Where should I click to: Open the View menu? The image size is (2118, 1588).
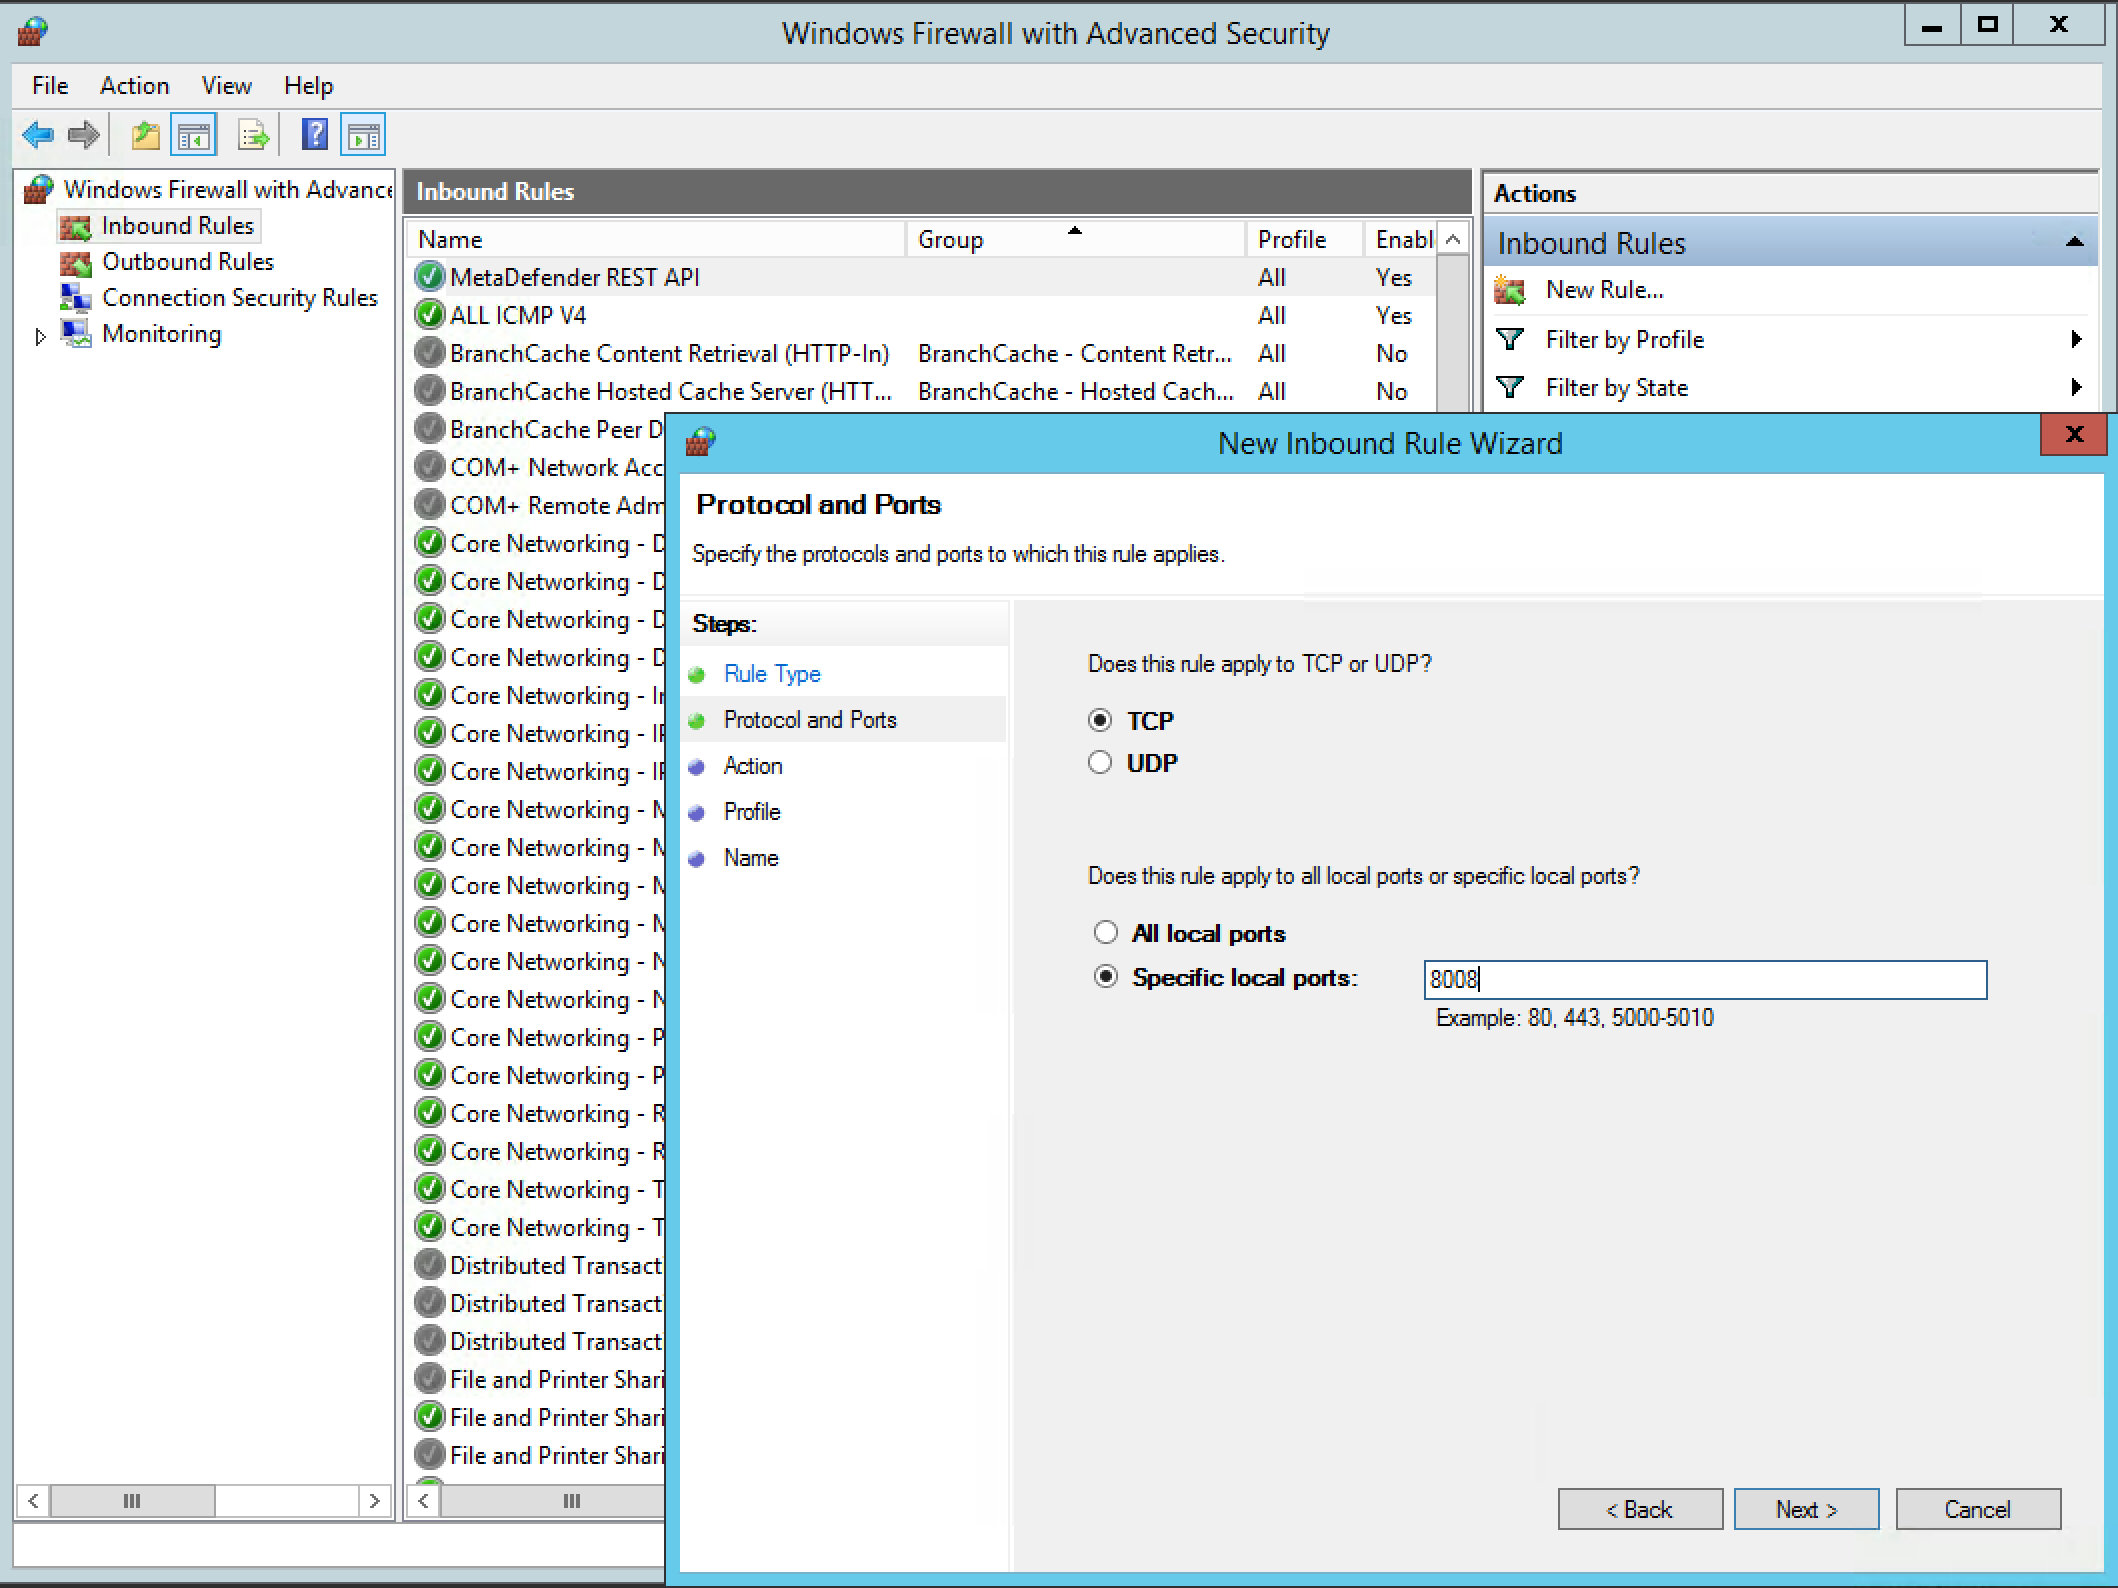227,86
